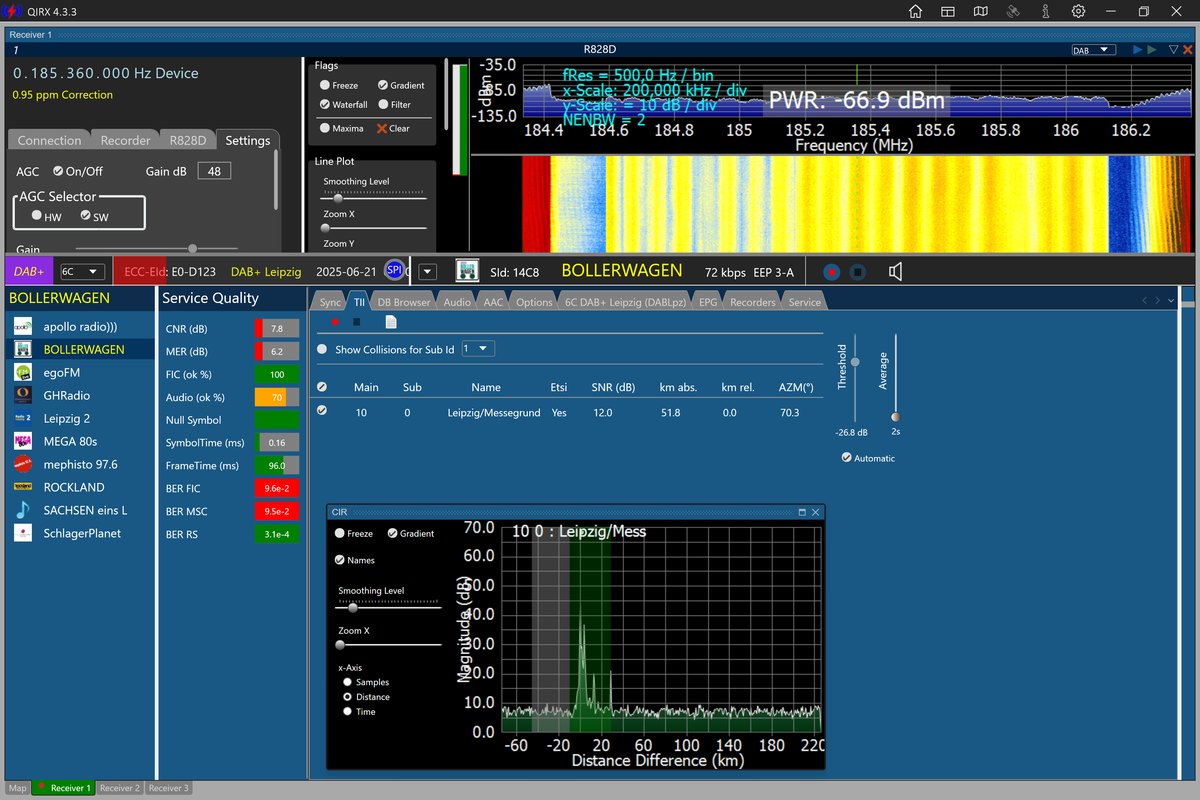
Task: Open the Connection tab
Action: pos(49,140)
